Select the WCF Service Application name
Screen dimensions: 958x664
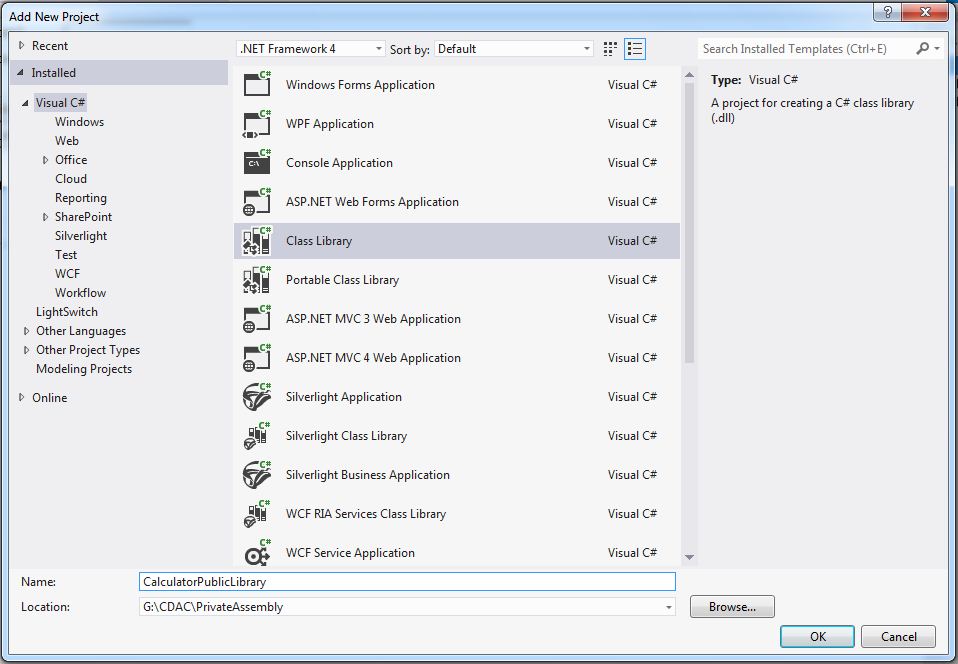tap(350, 553)
